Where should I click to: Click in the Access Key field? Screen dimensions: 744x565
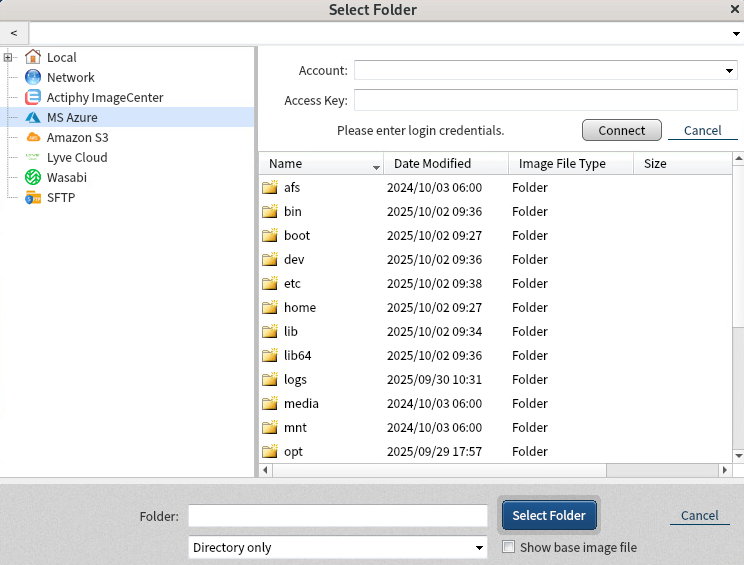click(545, 100)
